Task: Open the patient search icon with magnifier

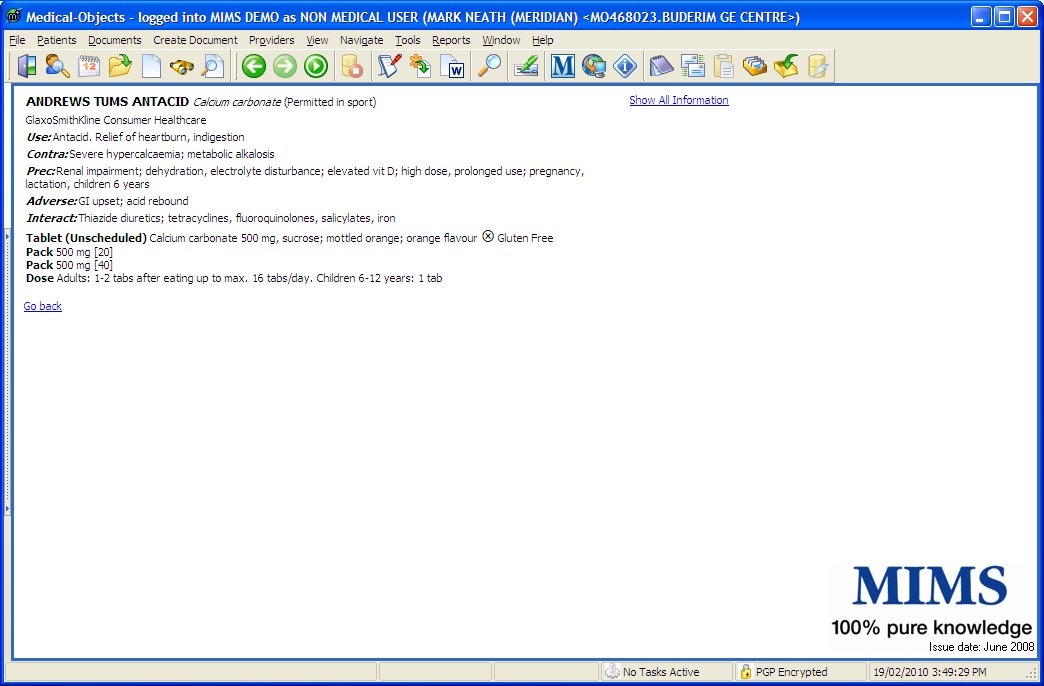Action: pos(57,66)
